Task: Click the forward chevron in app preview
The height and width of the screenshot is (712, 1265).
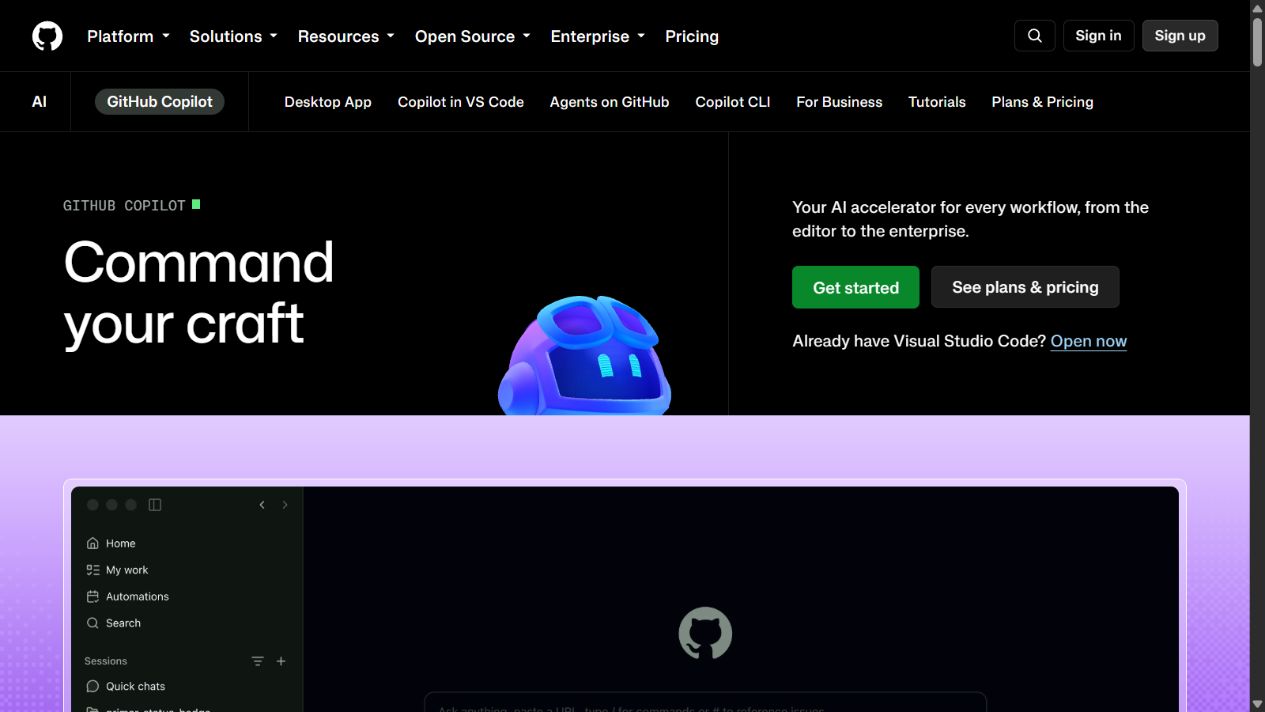Action: tap(285, 505)
